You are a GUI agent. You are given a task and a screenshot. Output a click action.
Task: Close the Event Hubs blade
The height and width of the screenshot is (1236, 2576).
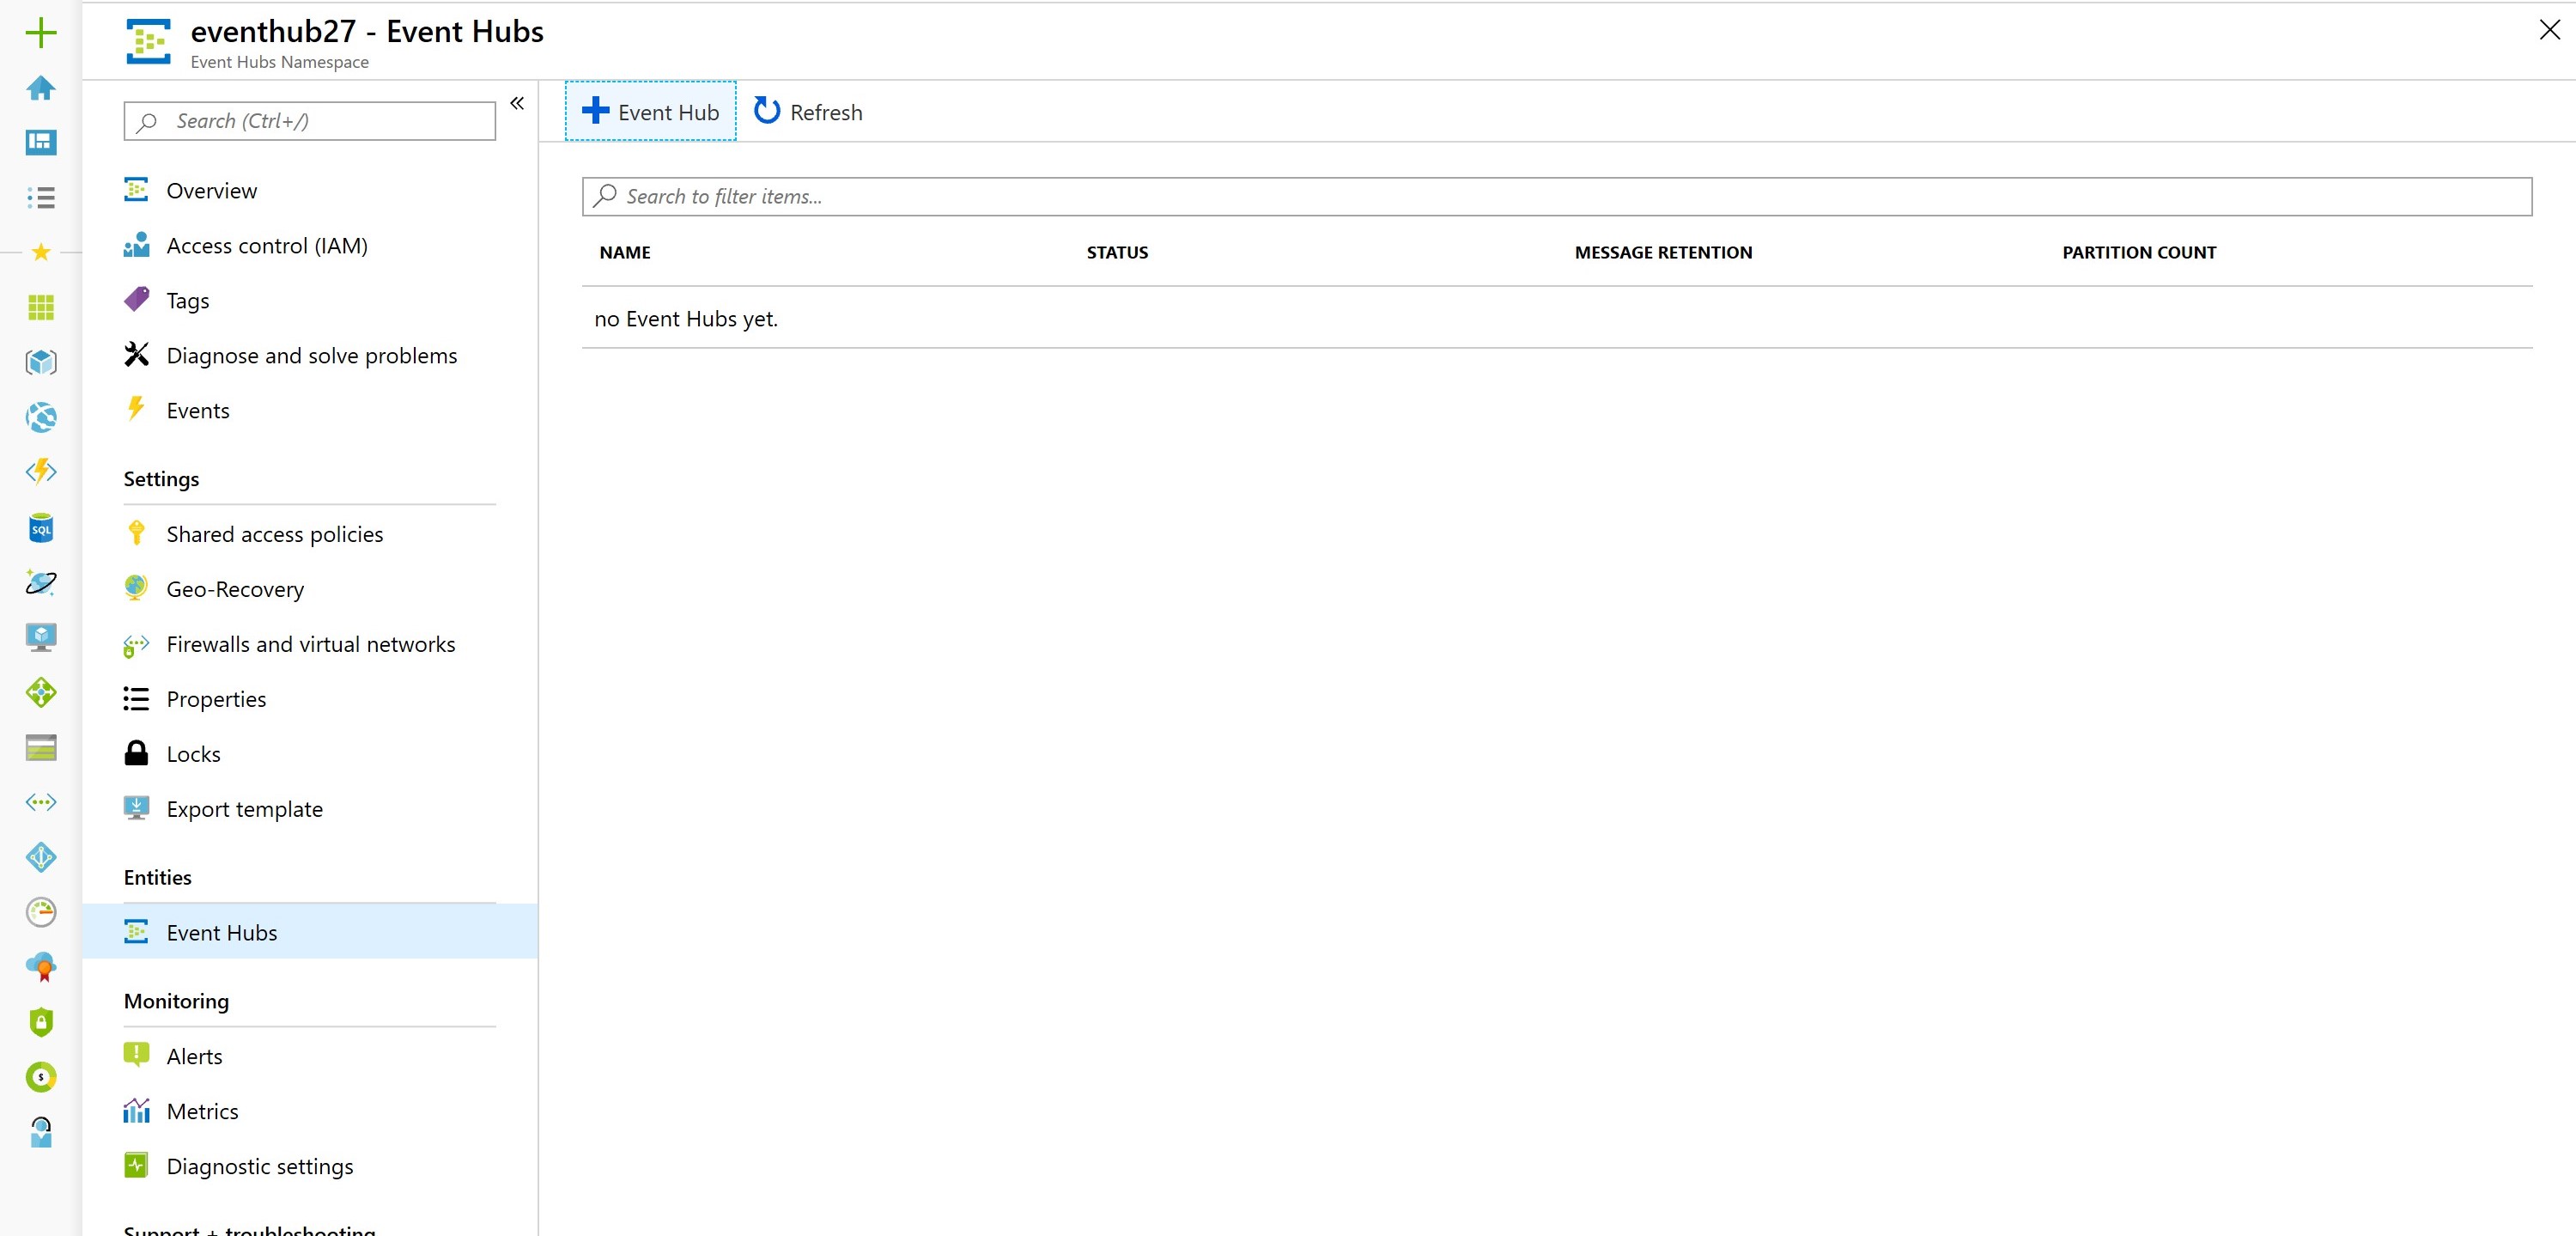2549,31
